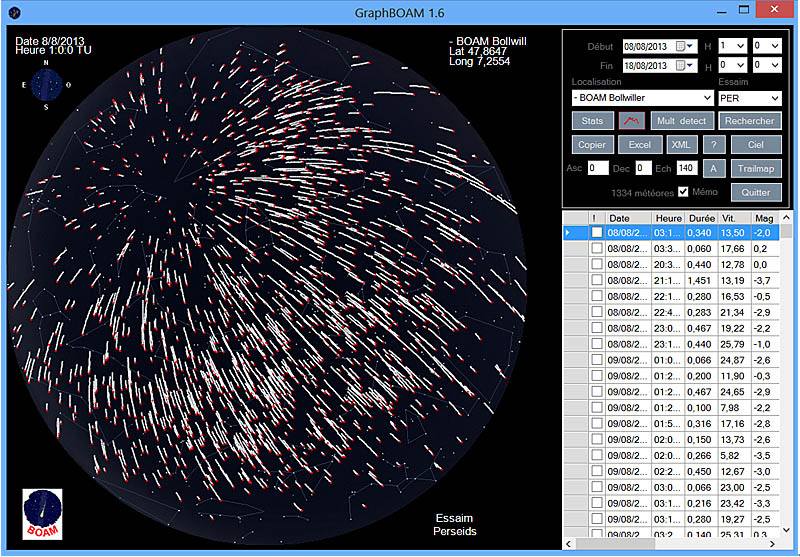Click the compass orientation globe icon
Viewport: 800px width, 557px height.
46,86
